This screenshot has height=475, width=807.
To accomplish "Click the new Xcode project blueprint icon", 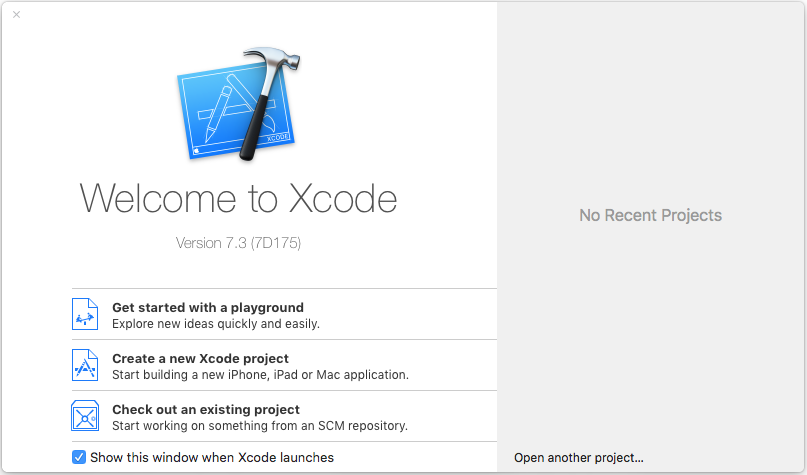I will (x=85, y=365).
